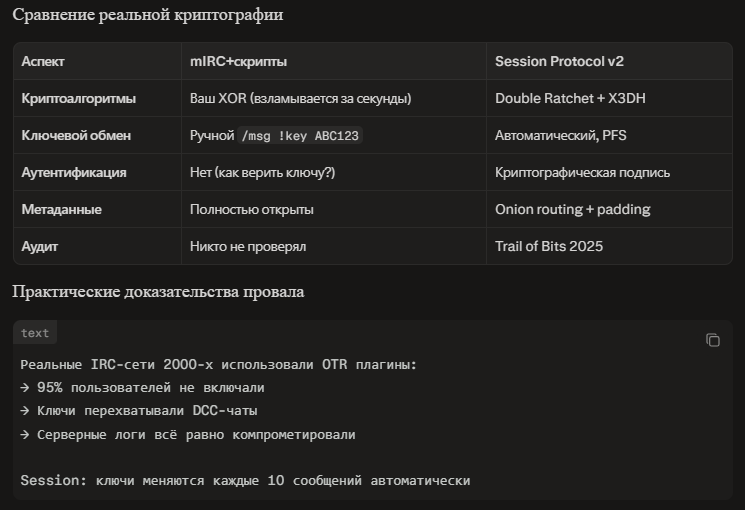Select the 'Никто не проверял' cell
Viewport: 745px width, 510px height.
(247, 246)
